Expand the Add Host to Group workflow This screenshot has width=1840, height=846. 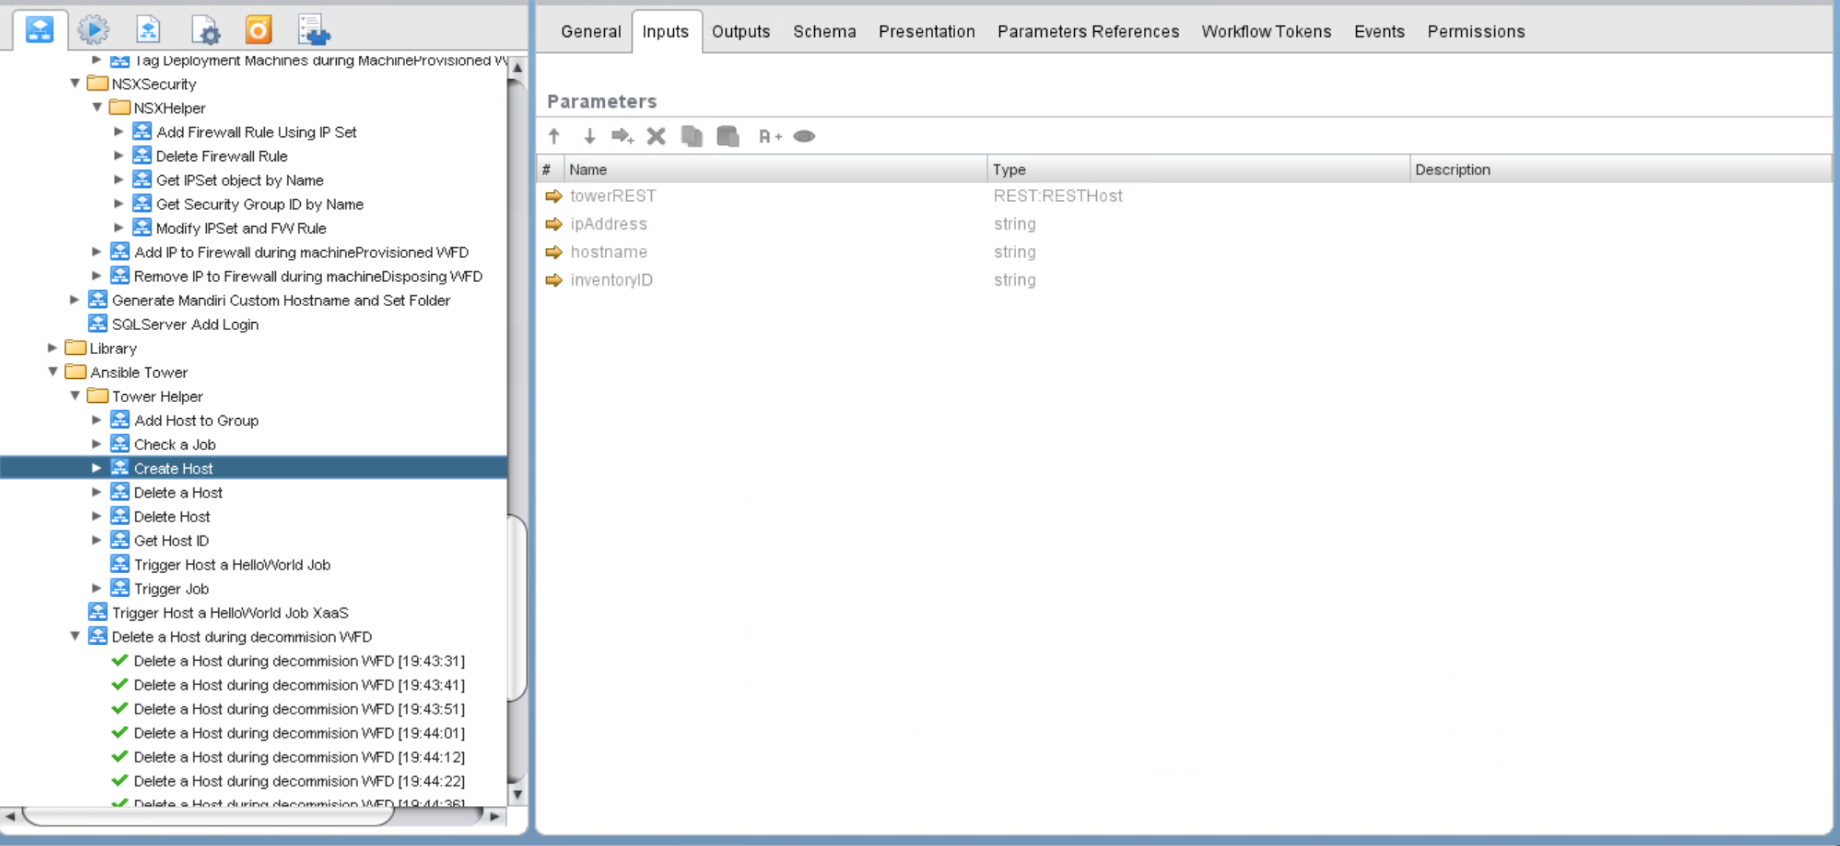click(x=97, y=420)
